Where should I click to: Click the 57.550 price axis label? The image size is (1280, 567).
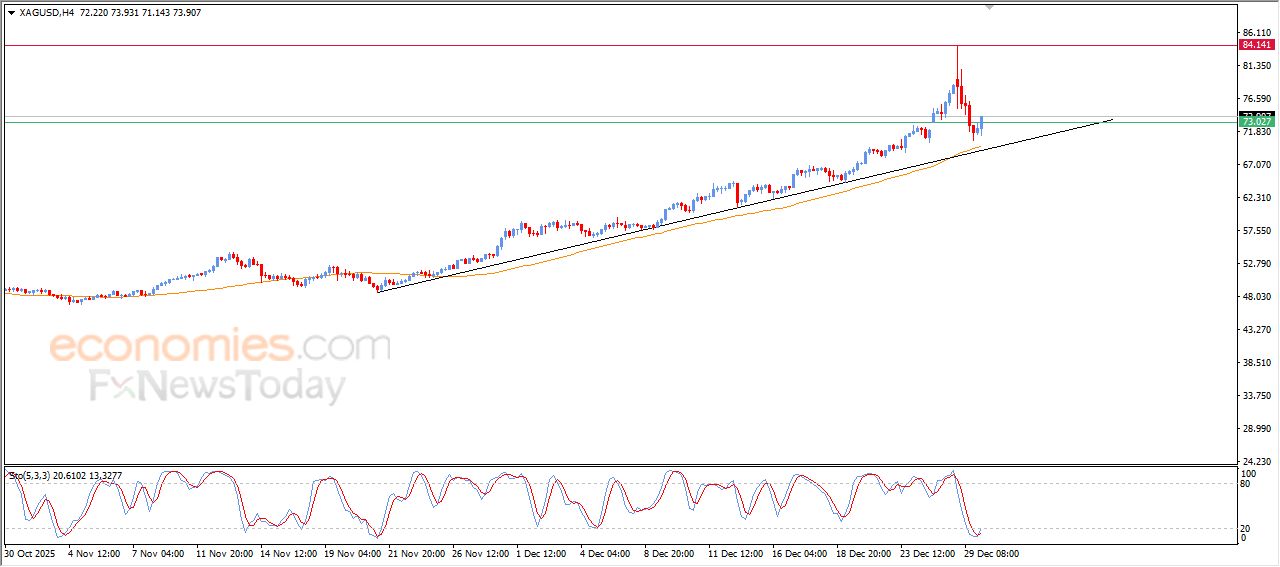[x=1256, y=231]
